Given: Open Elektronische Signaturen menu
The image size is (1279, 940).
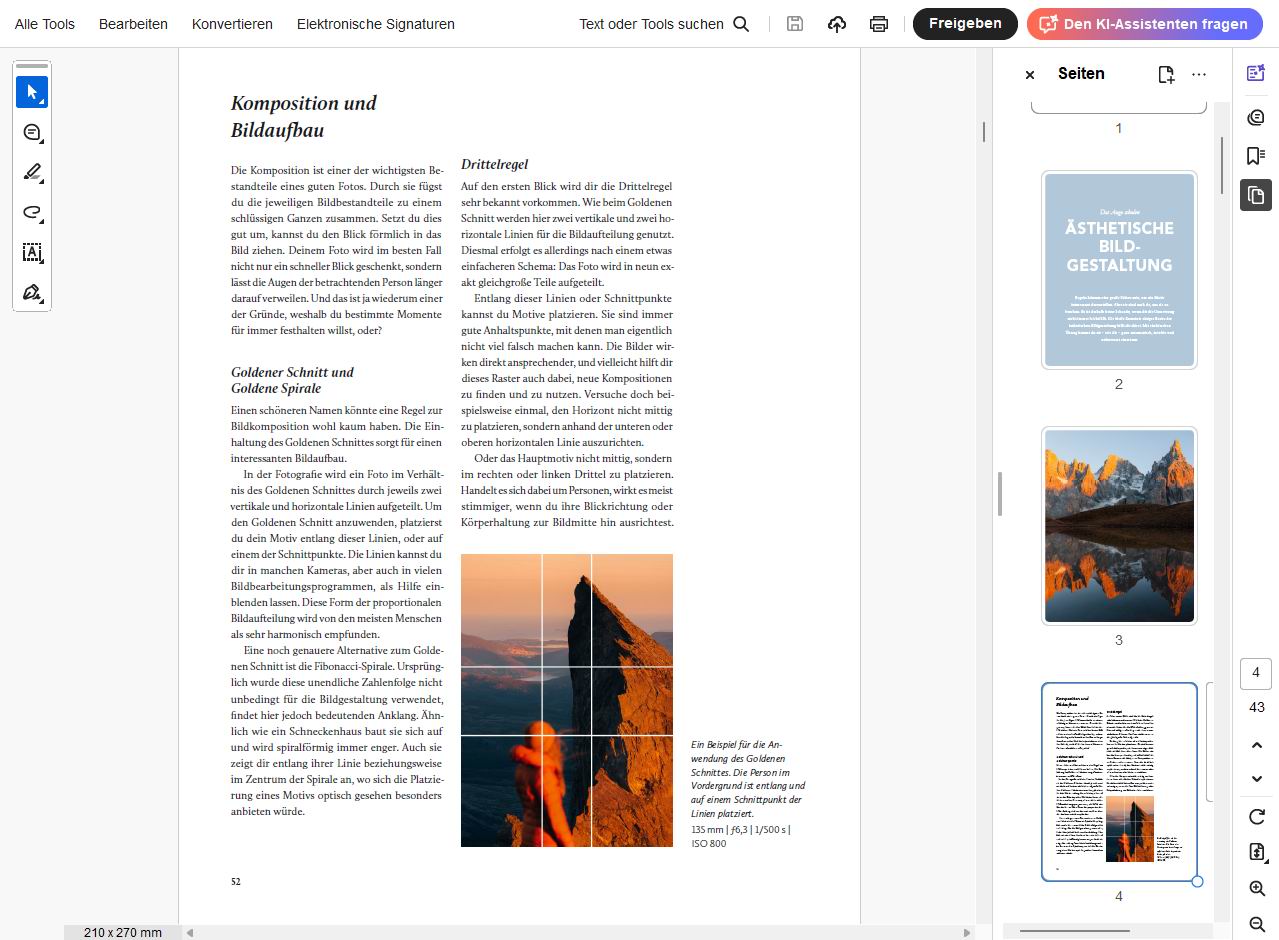Looking at the screenshot, I should tap(376, 24).
